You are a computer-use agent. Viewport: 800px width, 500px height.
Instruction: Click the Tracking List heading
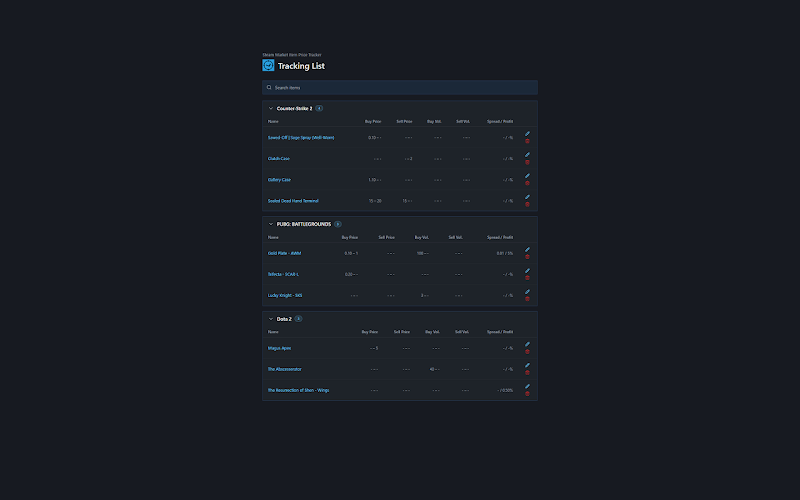pyautogui.click(x=301, y=66)
